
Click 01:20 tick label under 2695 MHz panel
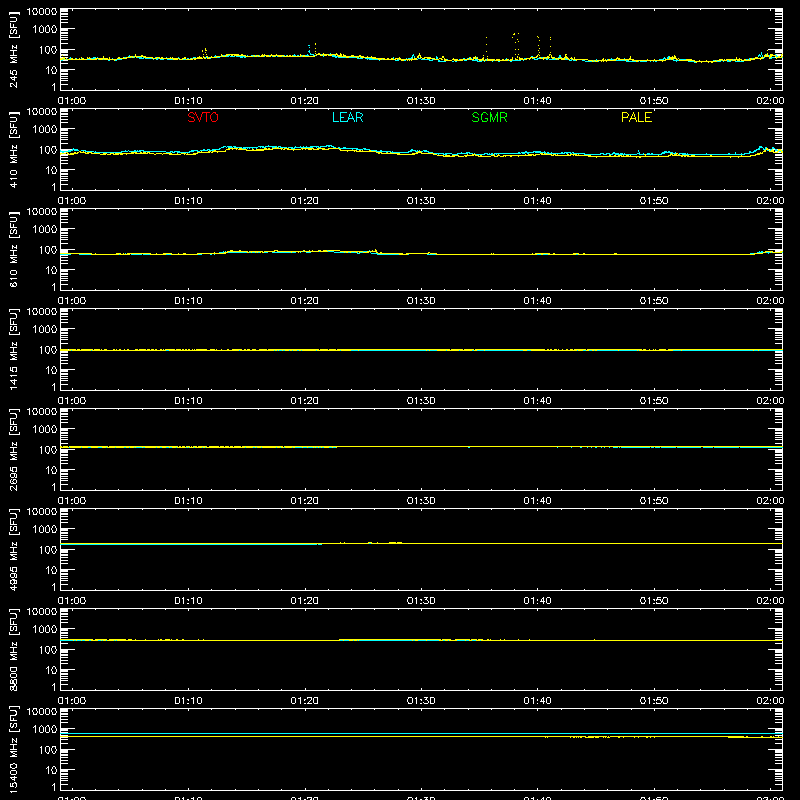(x=305, y=501)
